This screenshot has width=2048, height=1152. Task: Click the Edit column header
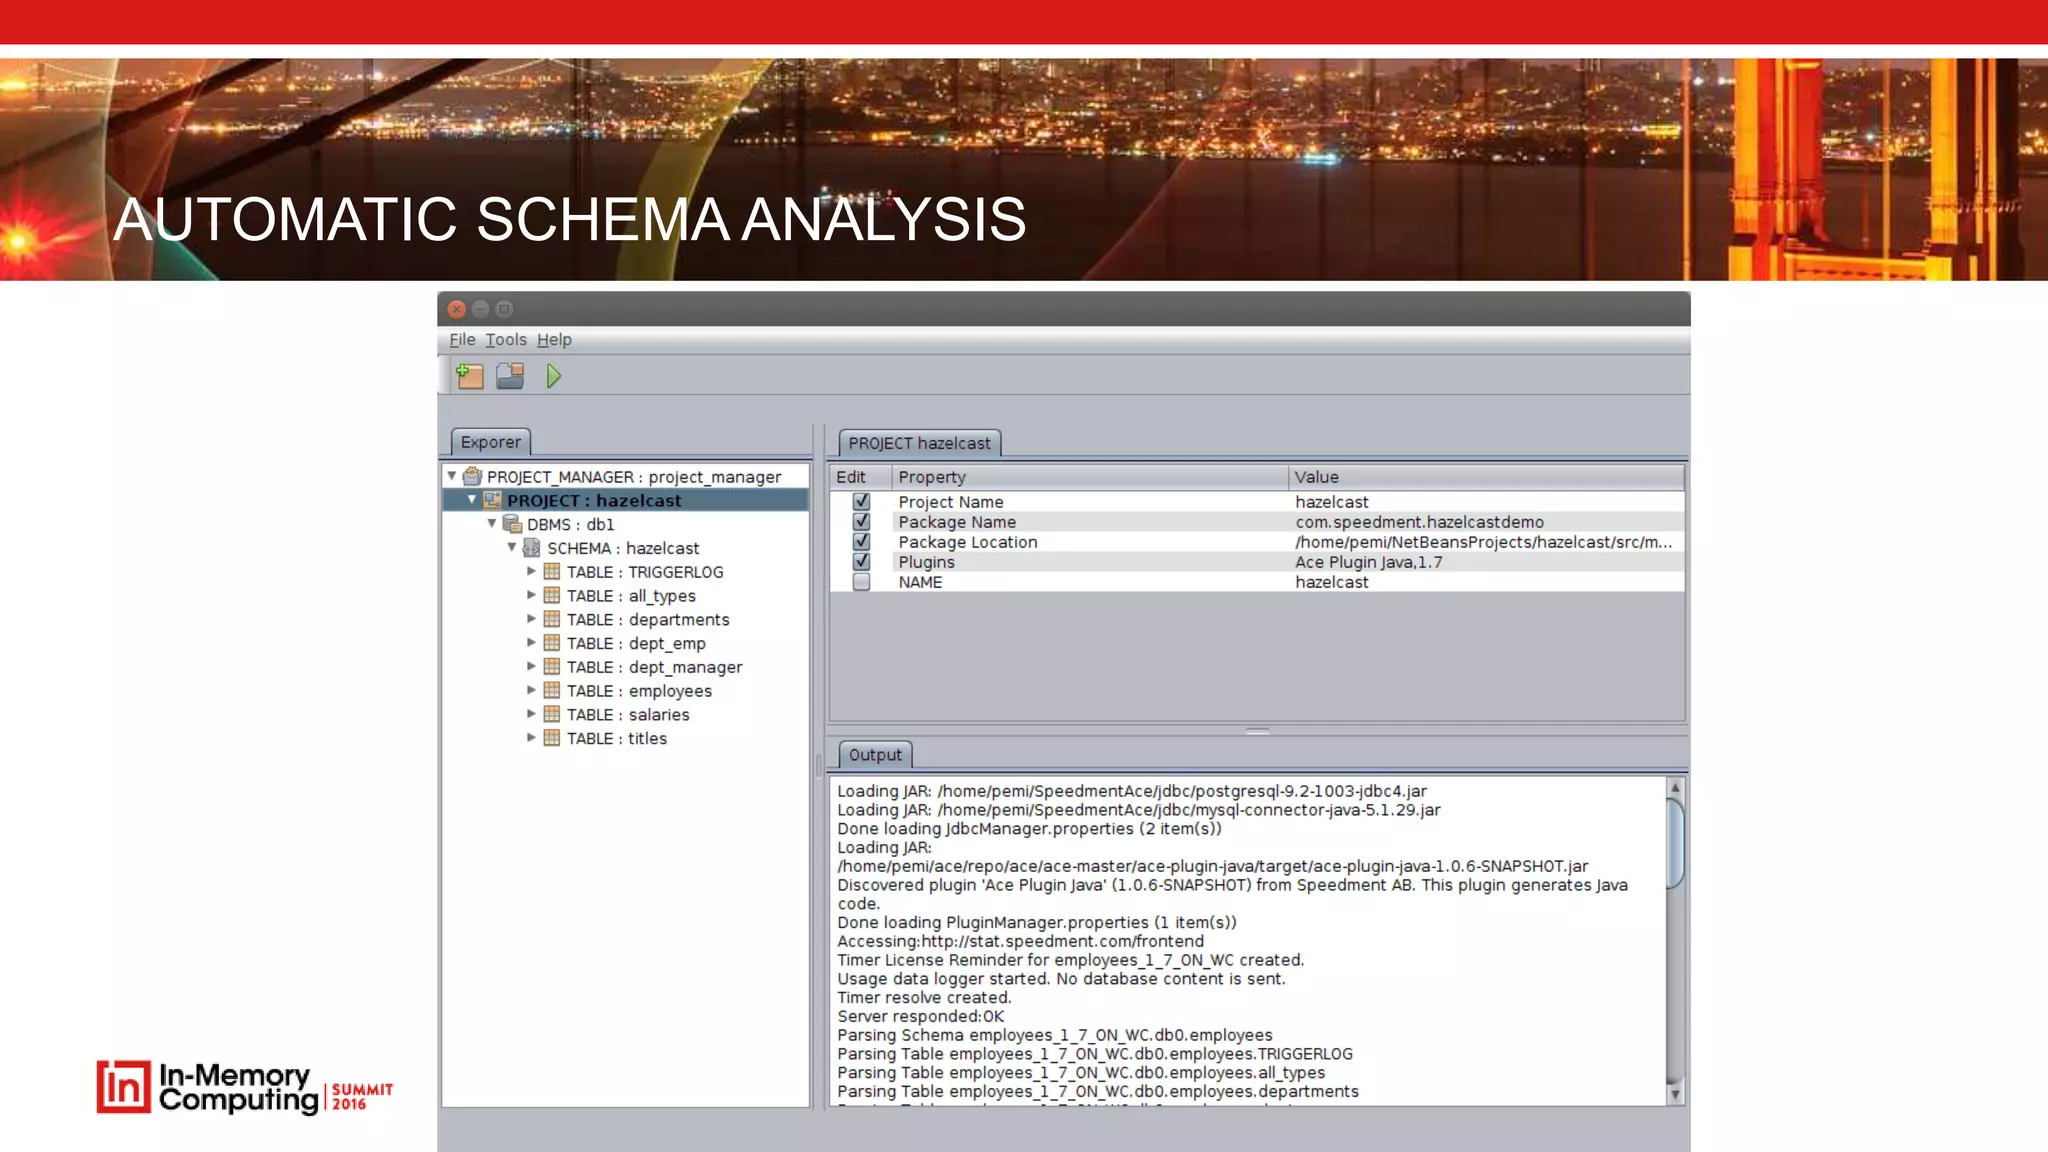(x=861, y=477)
